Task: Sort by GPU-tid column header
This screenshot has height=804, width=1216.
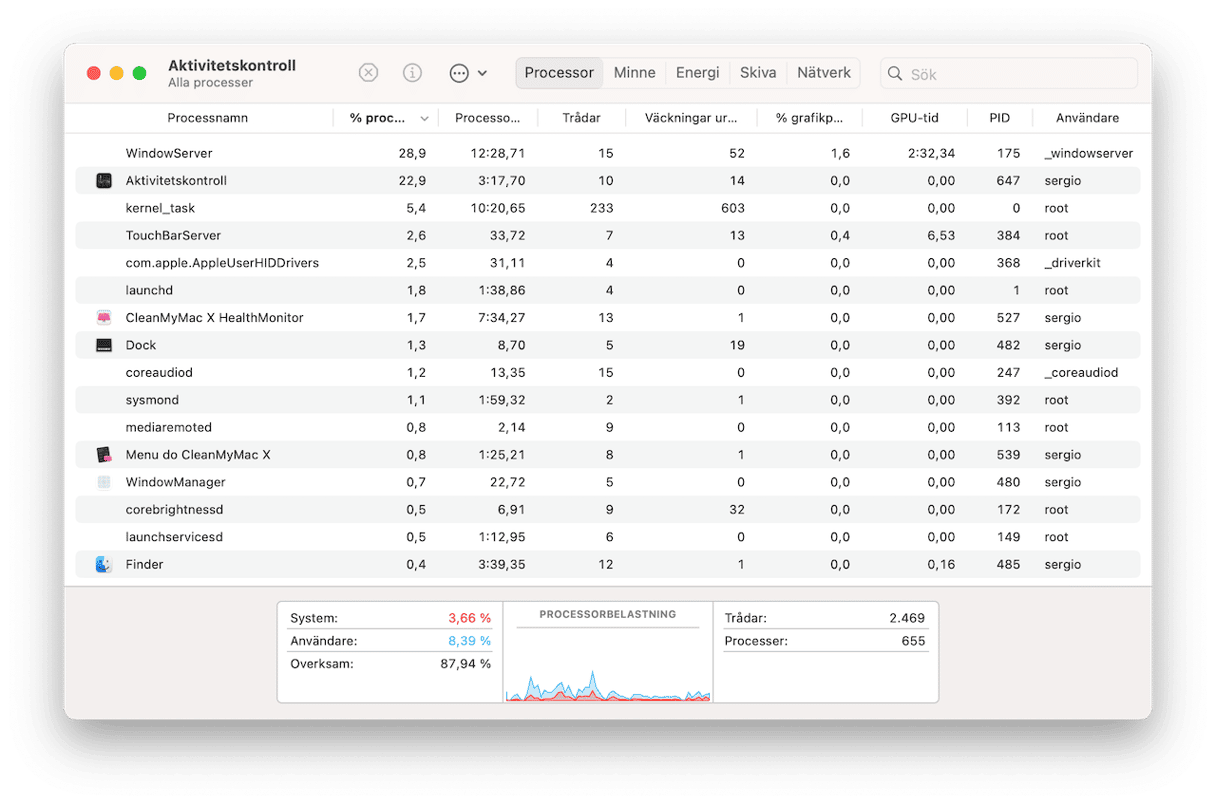Action: click(x=914, y=118)
